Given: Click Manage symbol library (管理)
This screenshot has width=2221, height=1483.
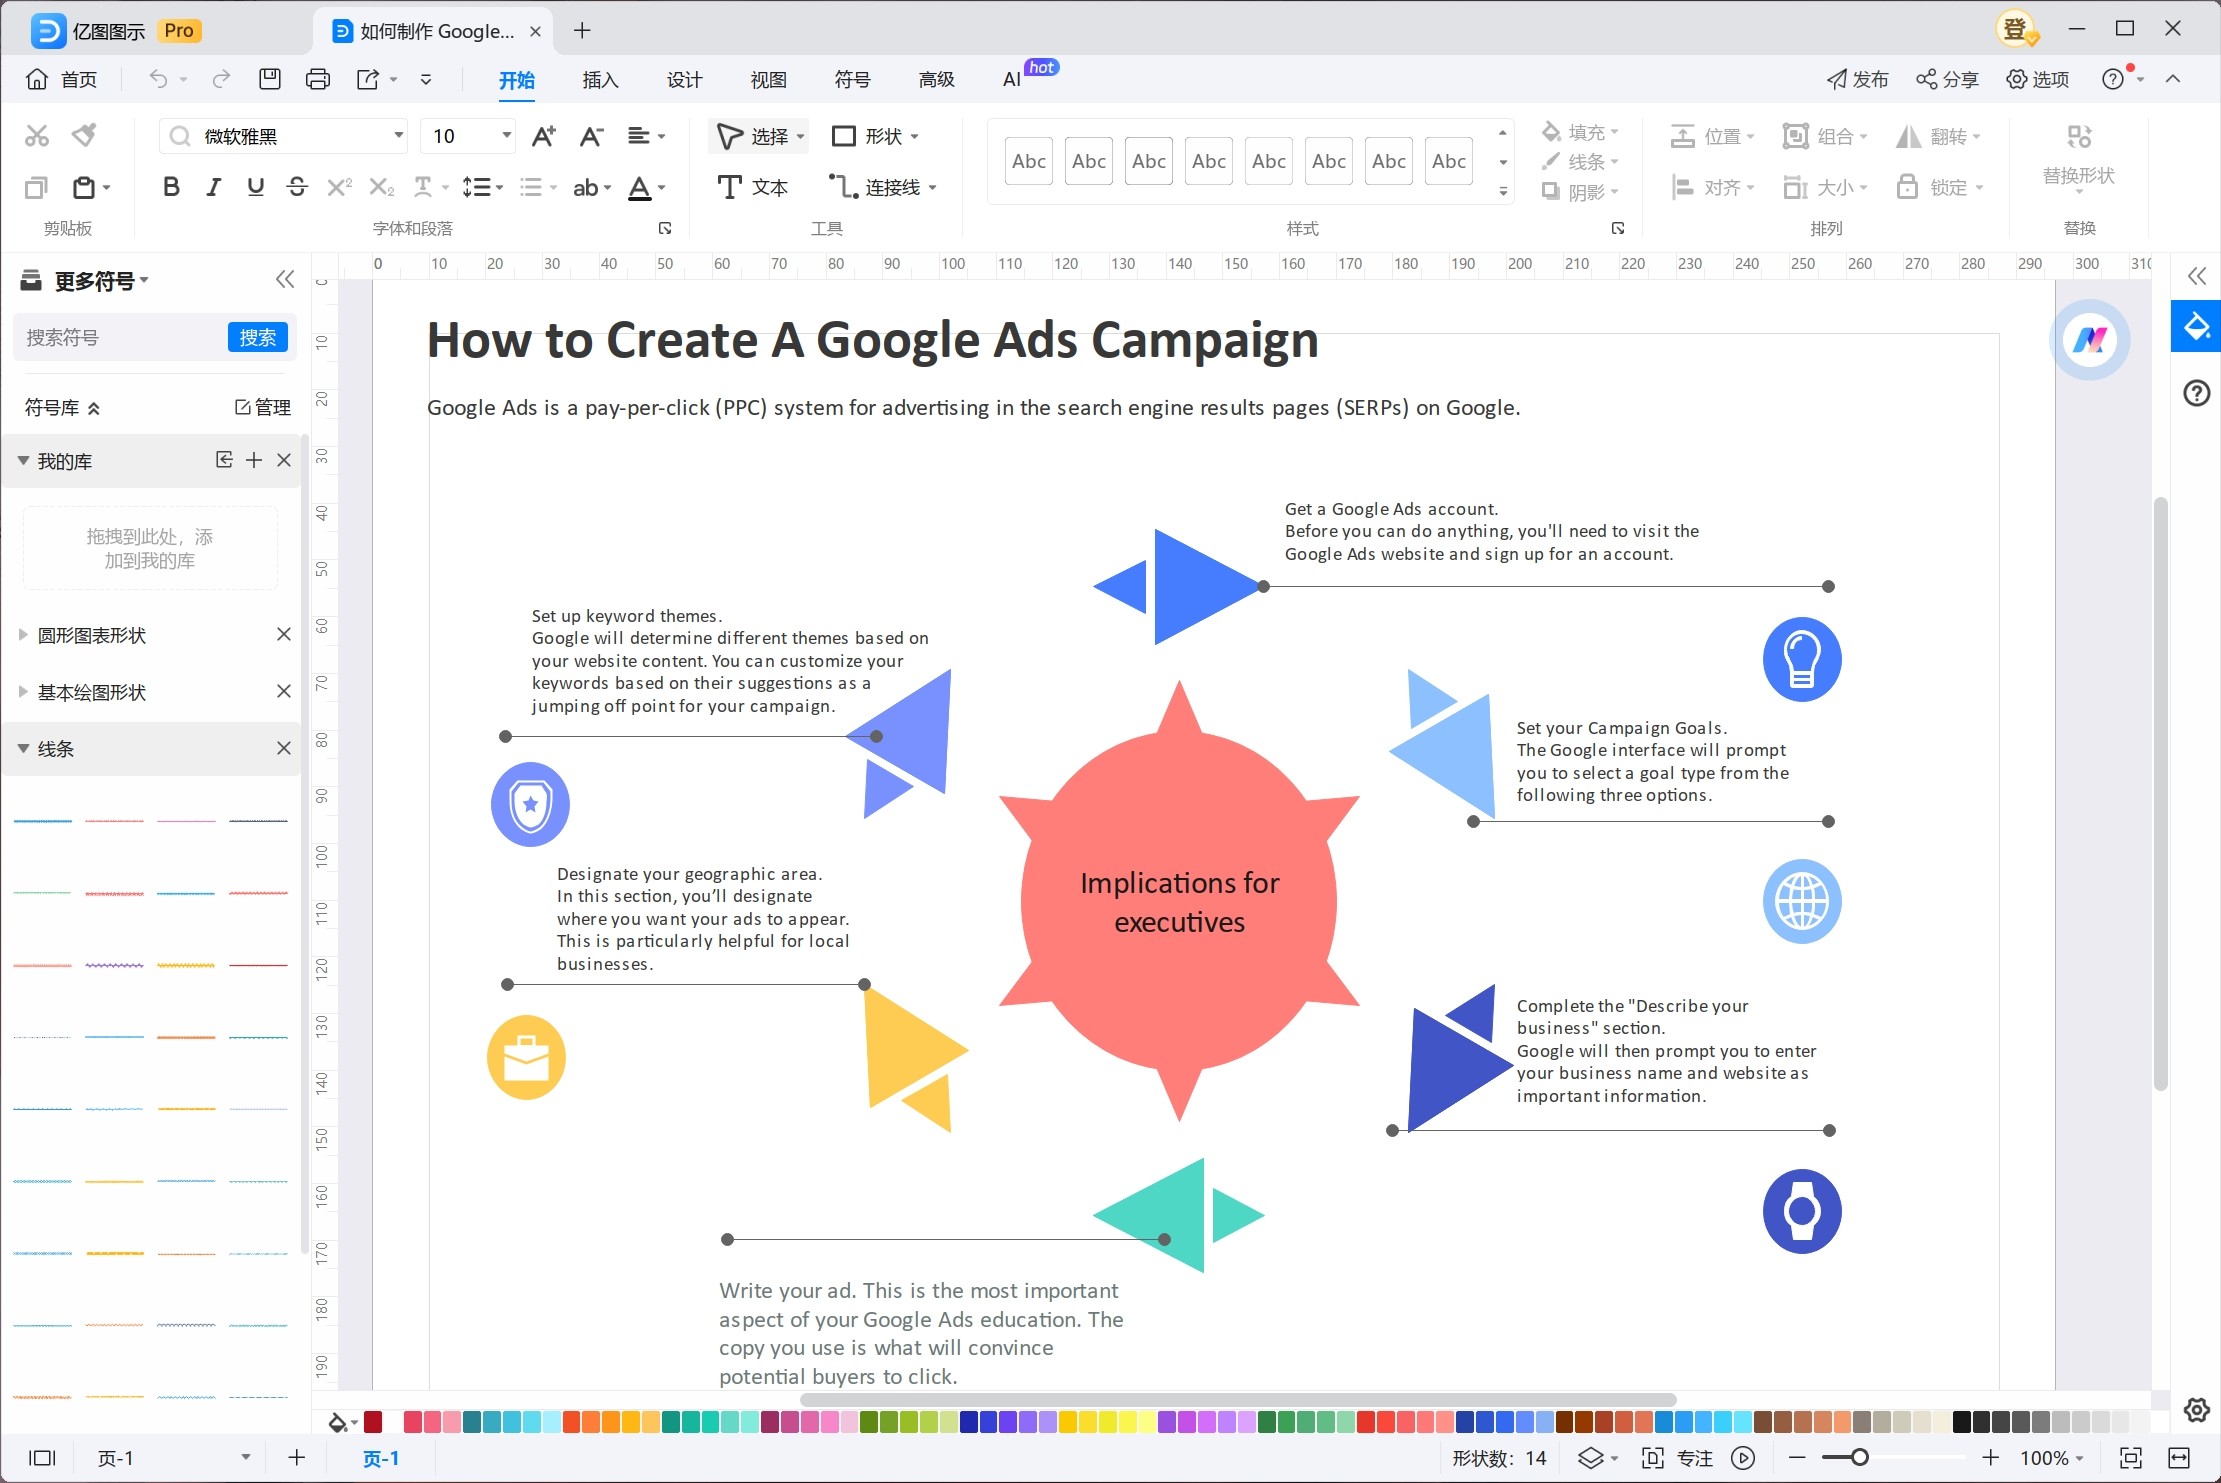Looking at the screenshot, I should (x=263, y=407).
